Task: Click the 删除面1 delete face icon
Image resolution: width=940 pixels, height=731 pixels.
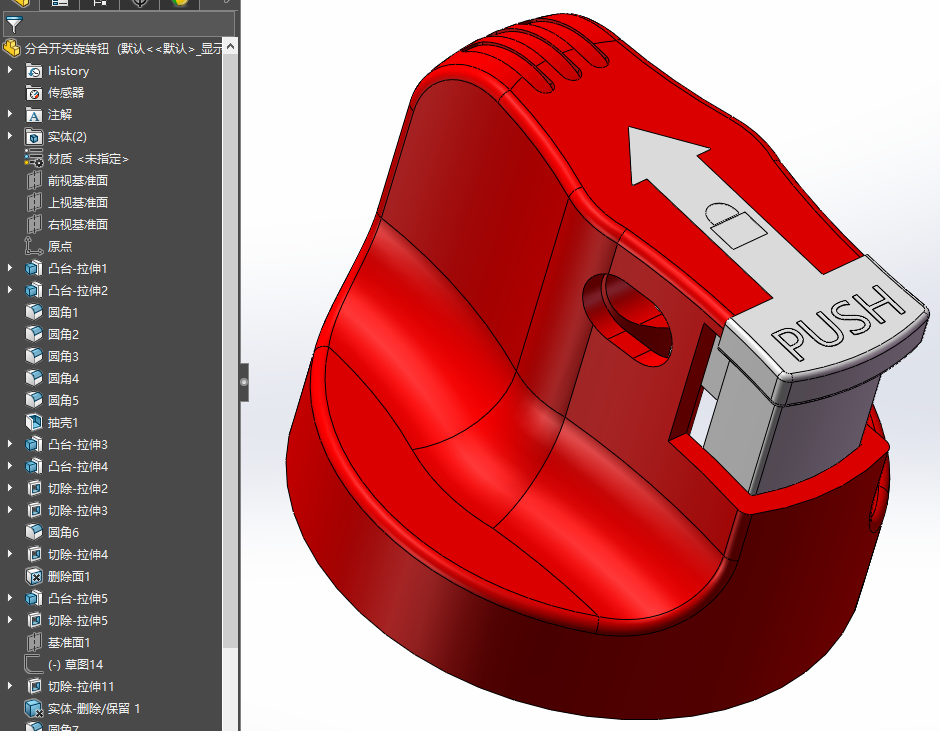Action: pyautogui.click(x=34, y=576)
